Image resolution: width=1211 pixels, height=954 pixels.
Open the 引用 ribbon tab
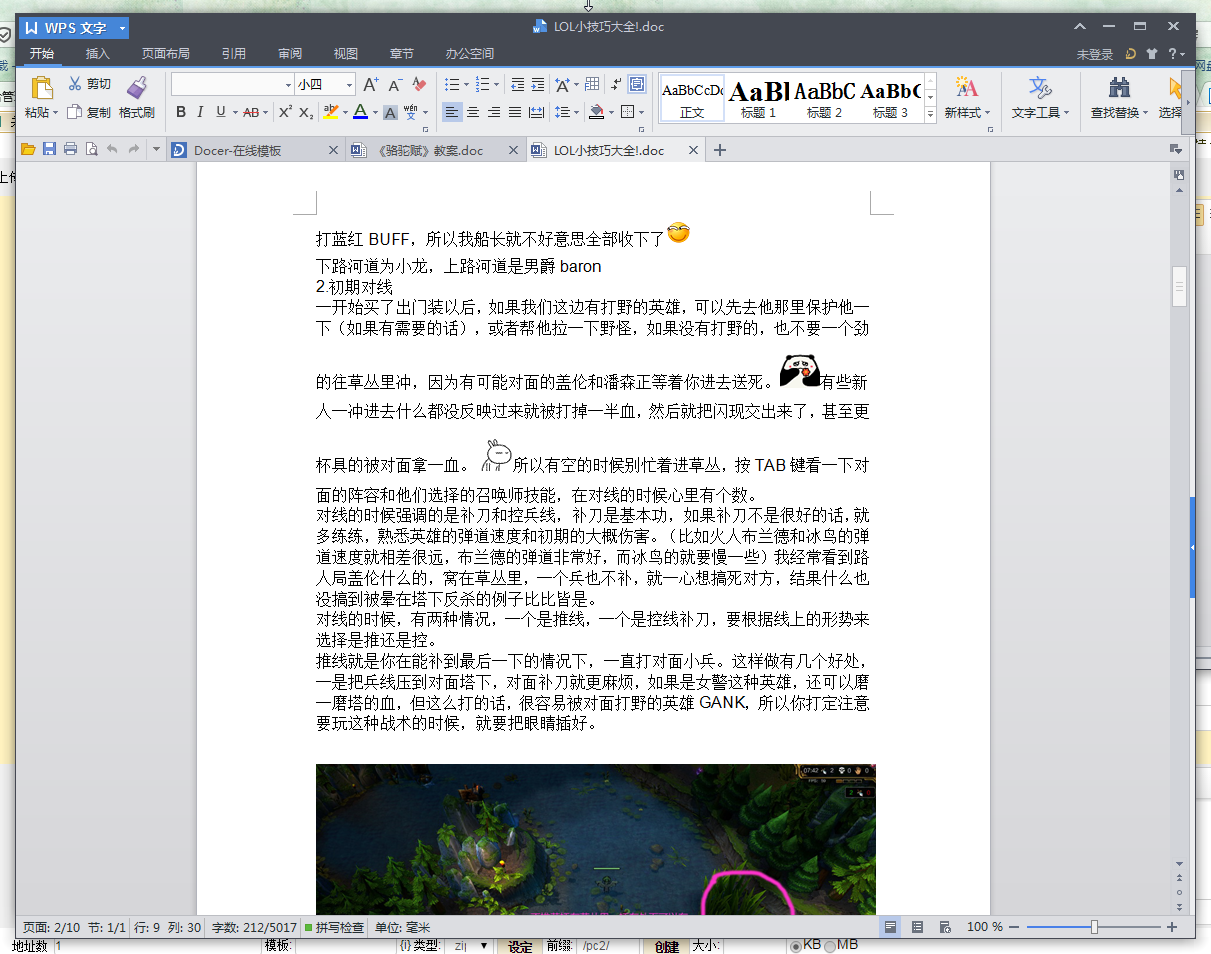coord(233,54)
